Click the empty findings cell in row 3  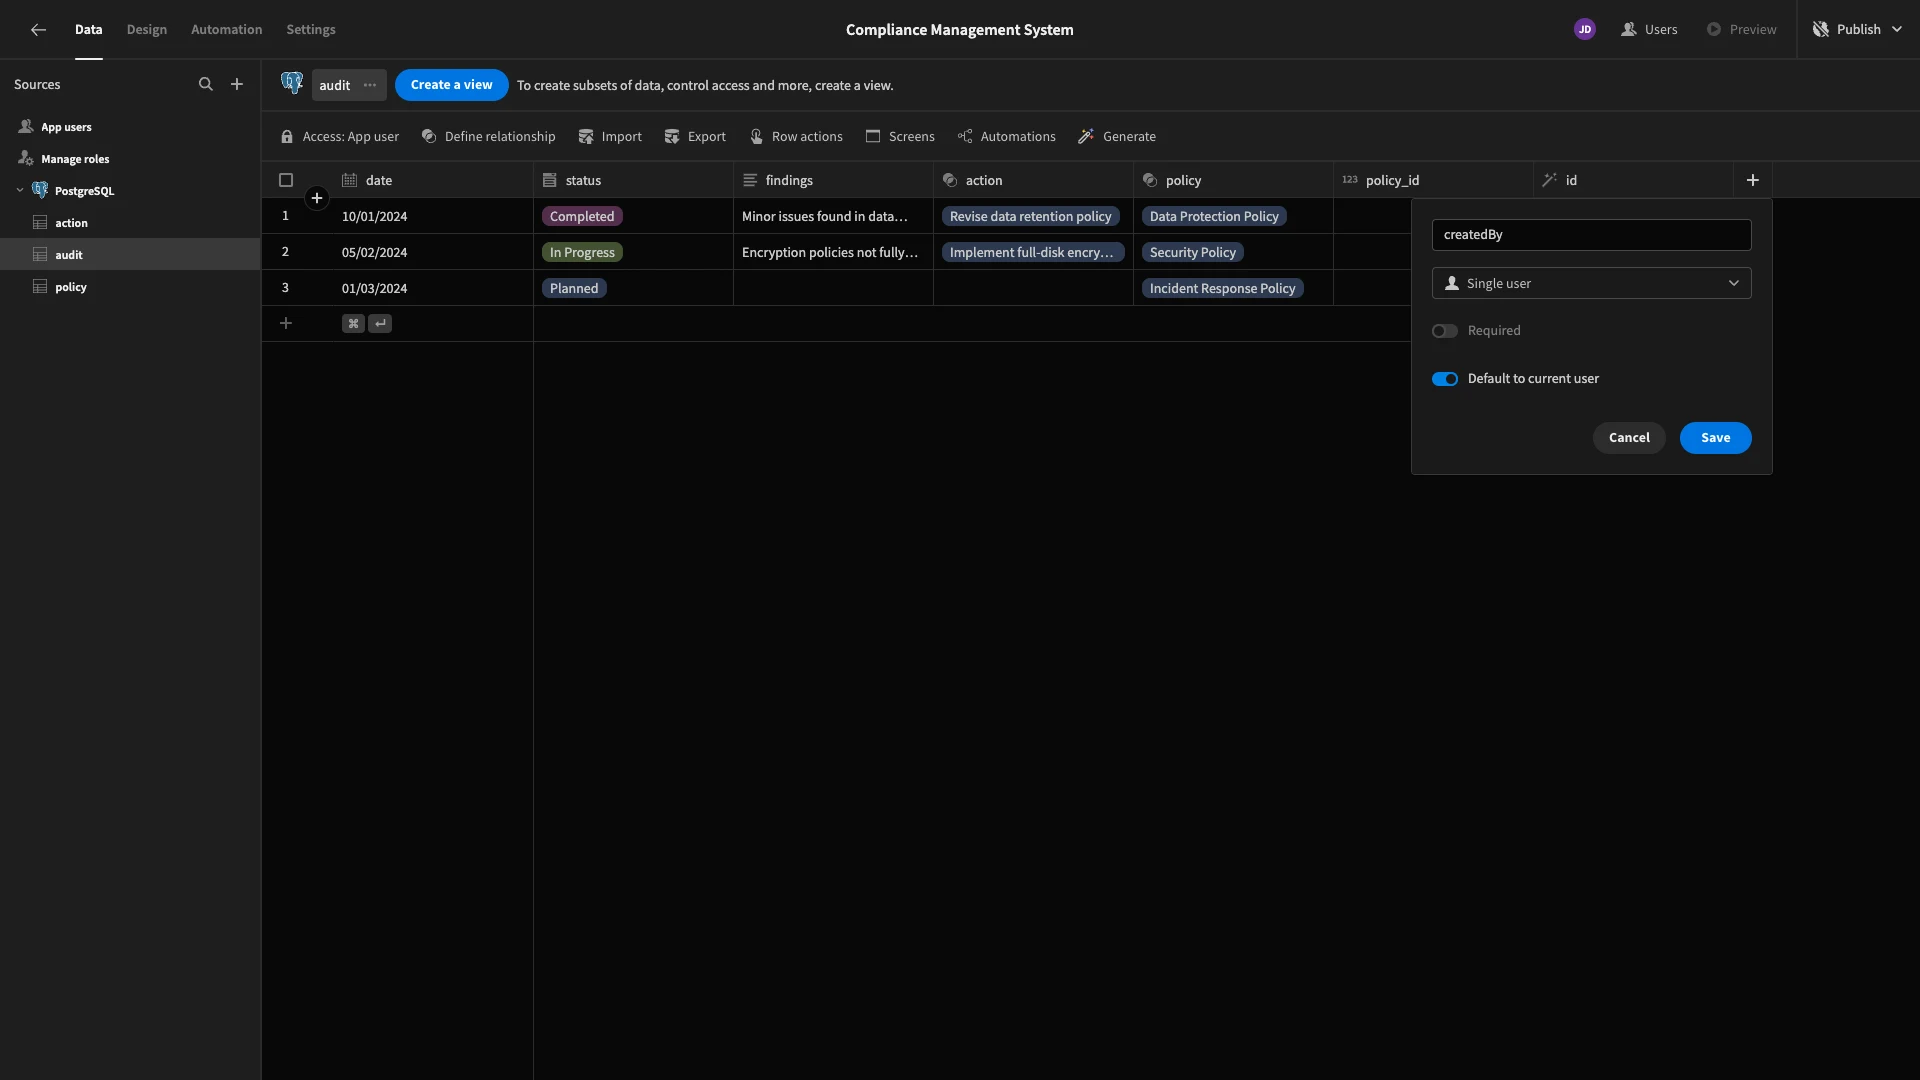click(x=833, y=288)
